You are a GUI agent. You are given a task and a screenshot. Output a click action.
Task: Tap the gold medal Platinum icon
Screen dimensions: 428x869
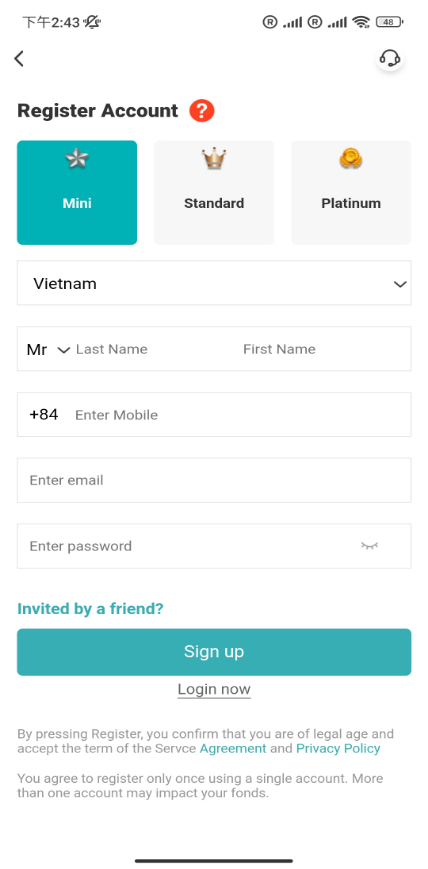pyautogui.click(x=351, y=159)
